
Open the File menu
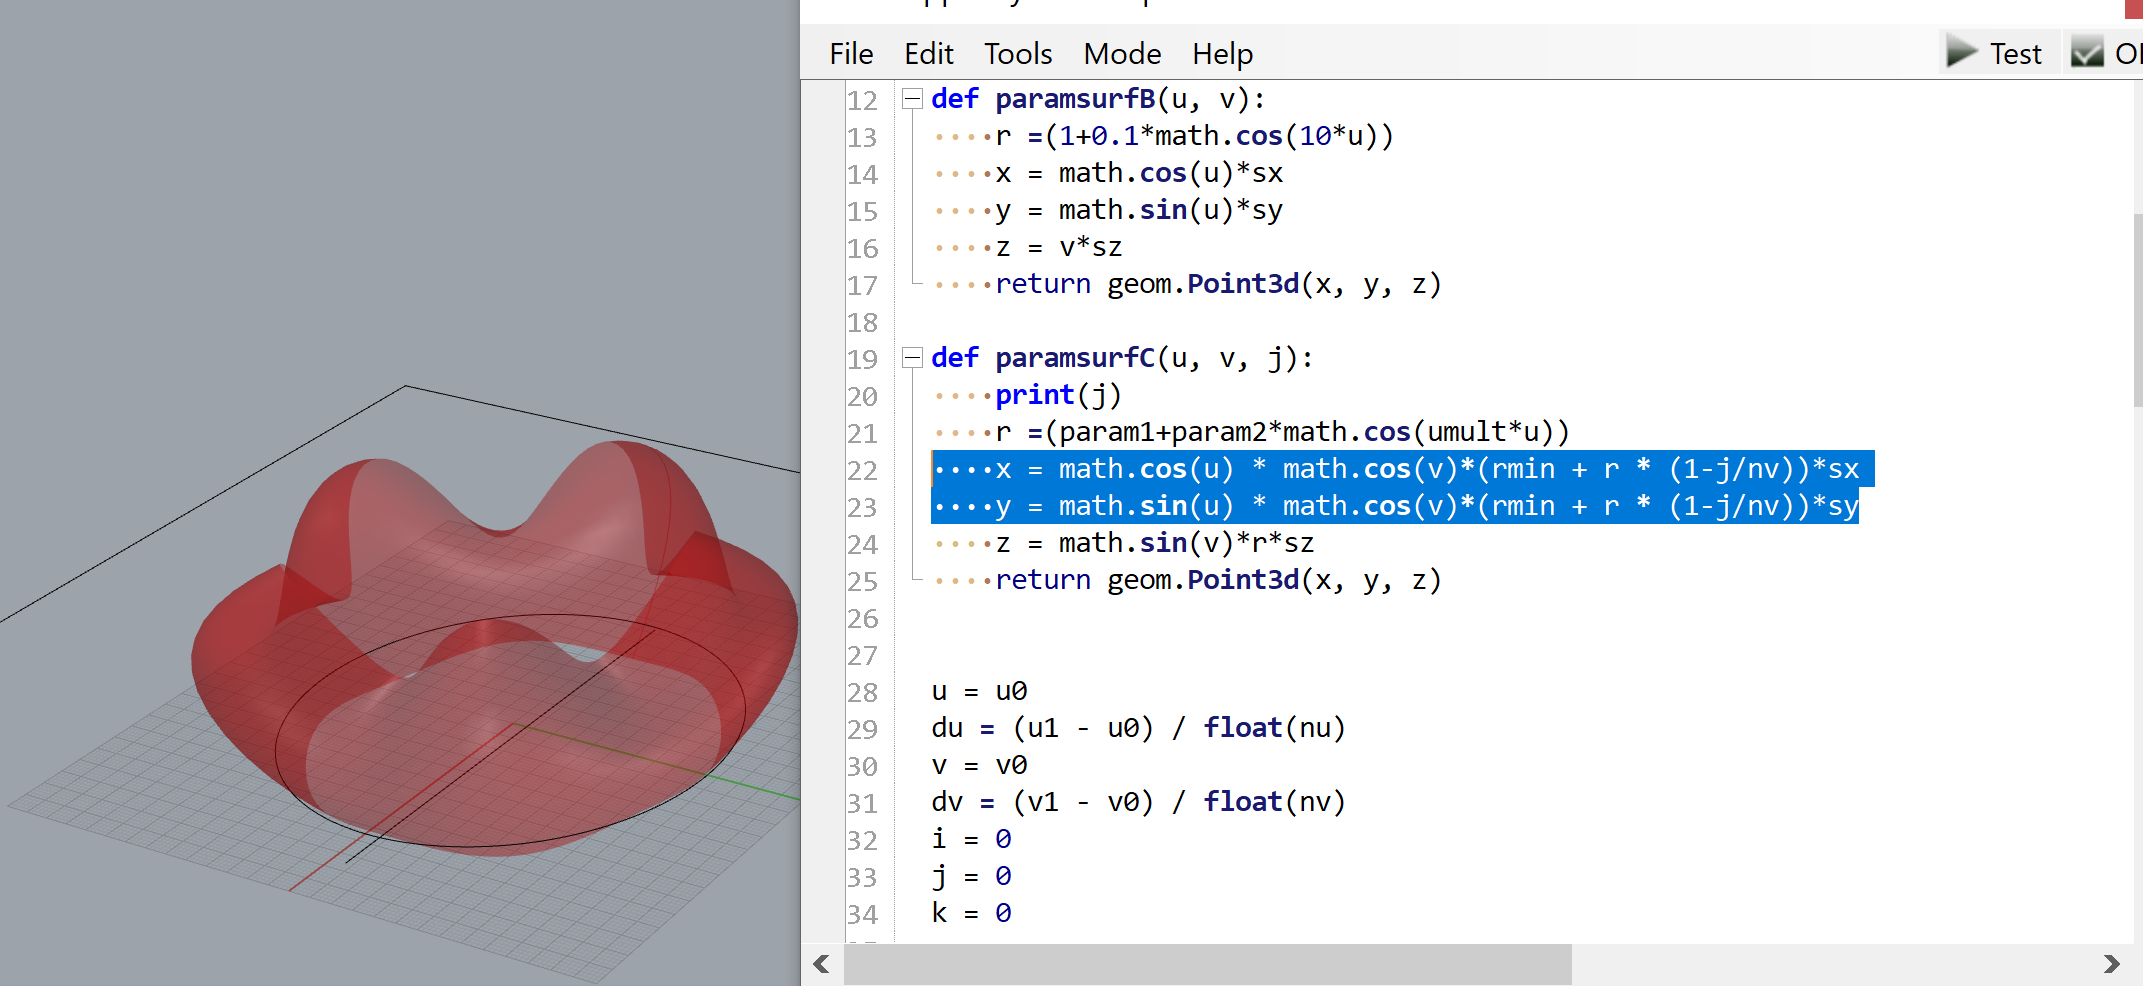851,54
